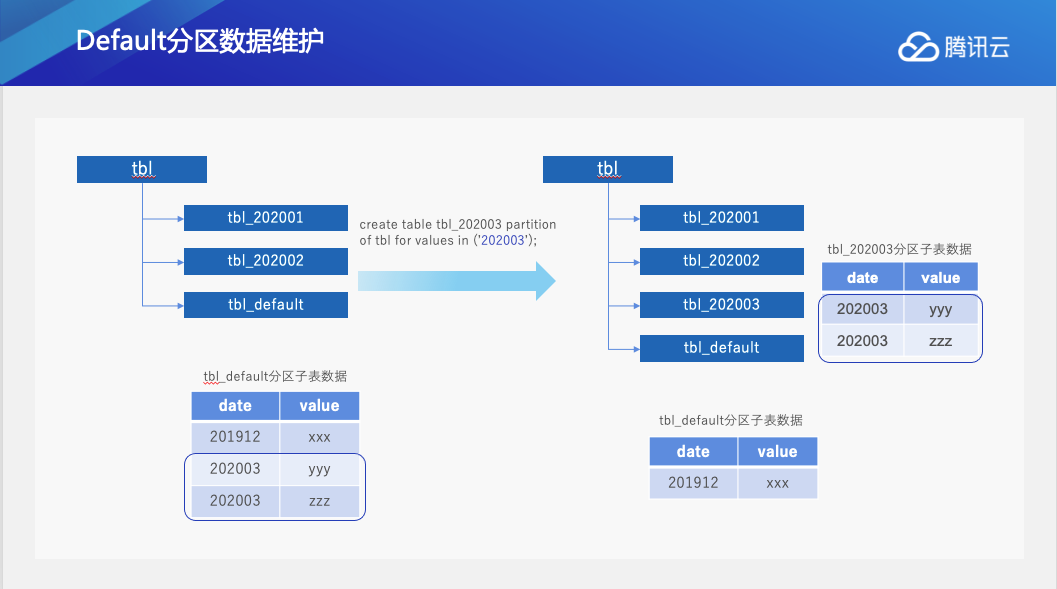Viewport: 1057px width, 589px height.
Task: Click the '202003' value in the SQL text
Action: coord(502,241)
